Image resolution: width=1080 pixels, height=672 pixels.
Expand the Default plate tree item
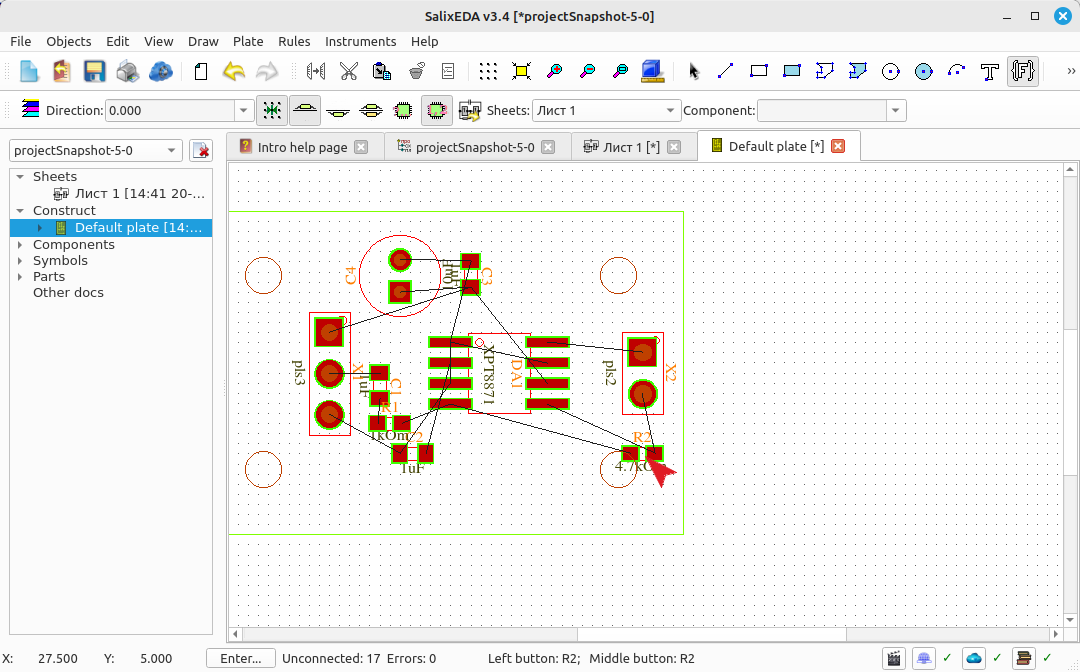tap(40, 228)
